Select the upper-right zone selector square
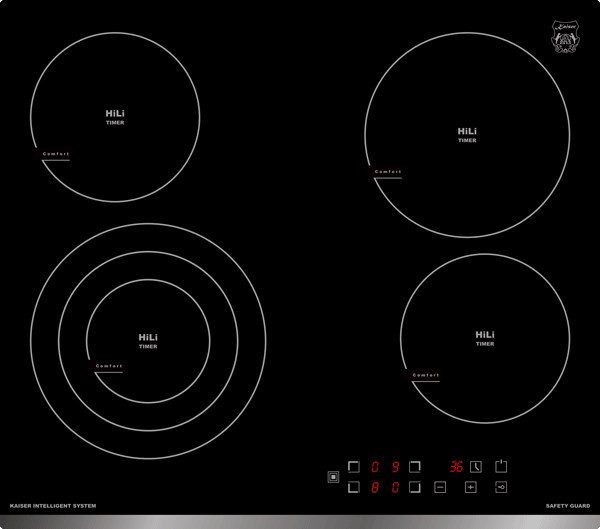Screen dimensions: 600x529 [x=415, y=466]
